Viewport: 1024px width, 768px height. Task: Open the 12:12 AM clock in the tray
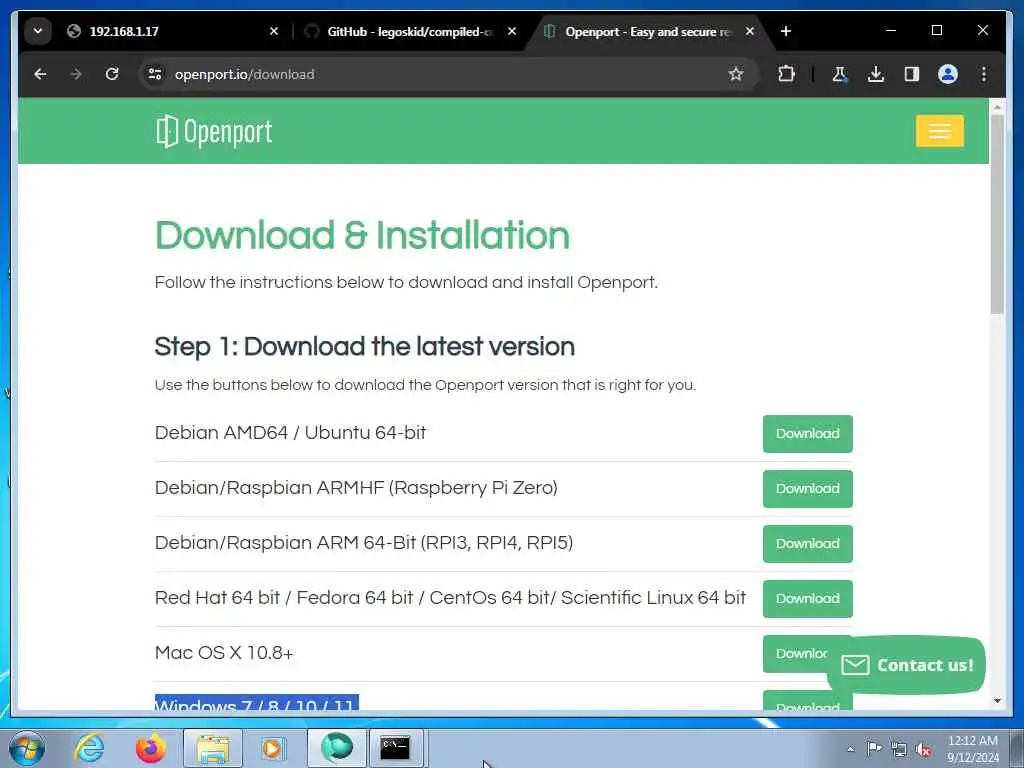click(973, 749)
